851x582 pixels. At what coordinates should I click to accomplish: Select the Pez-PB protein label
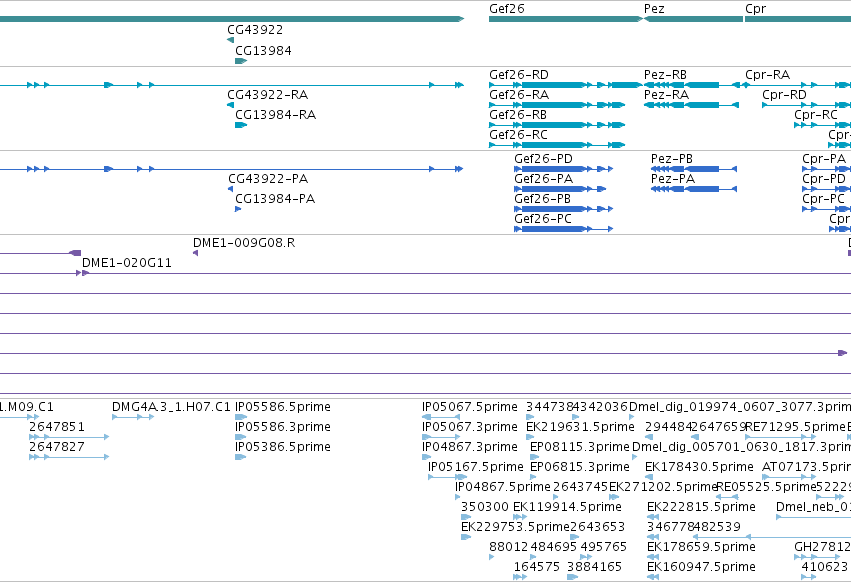[x=672, y=159]
